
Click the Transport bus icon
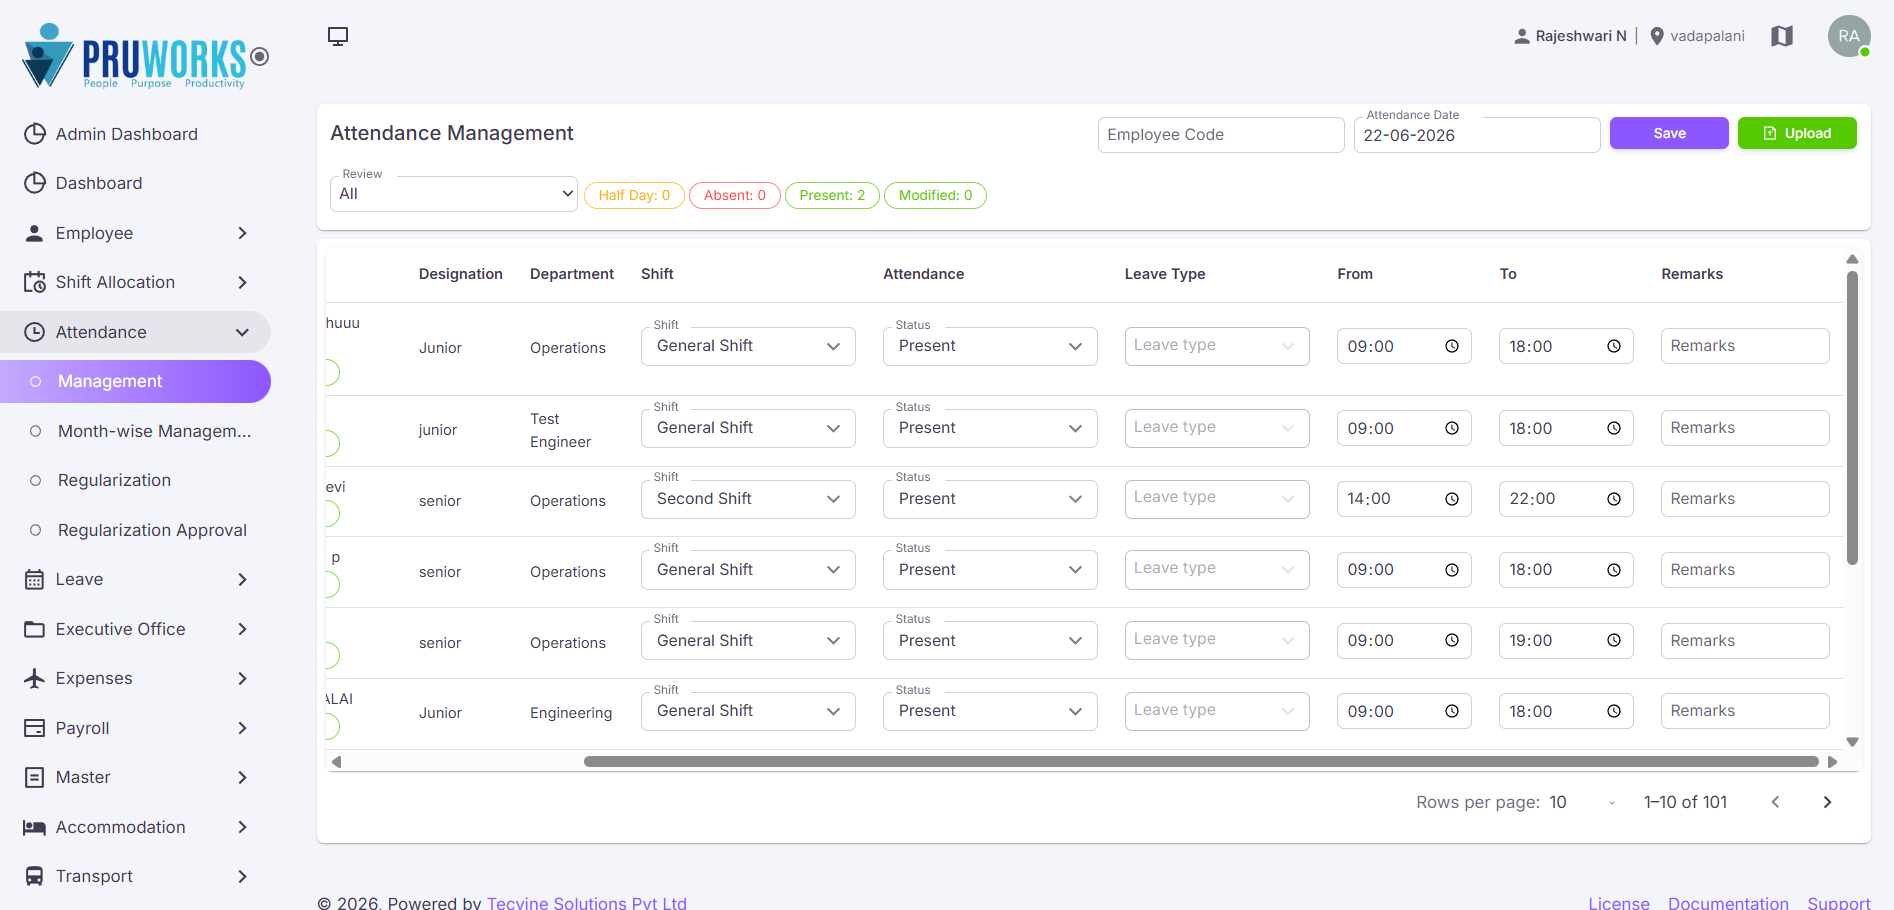coord(34,876)
